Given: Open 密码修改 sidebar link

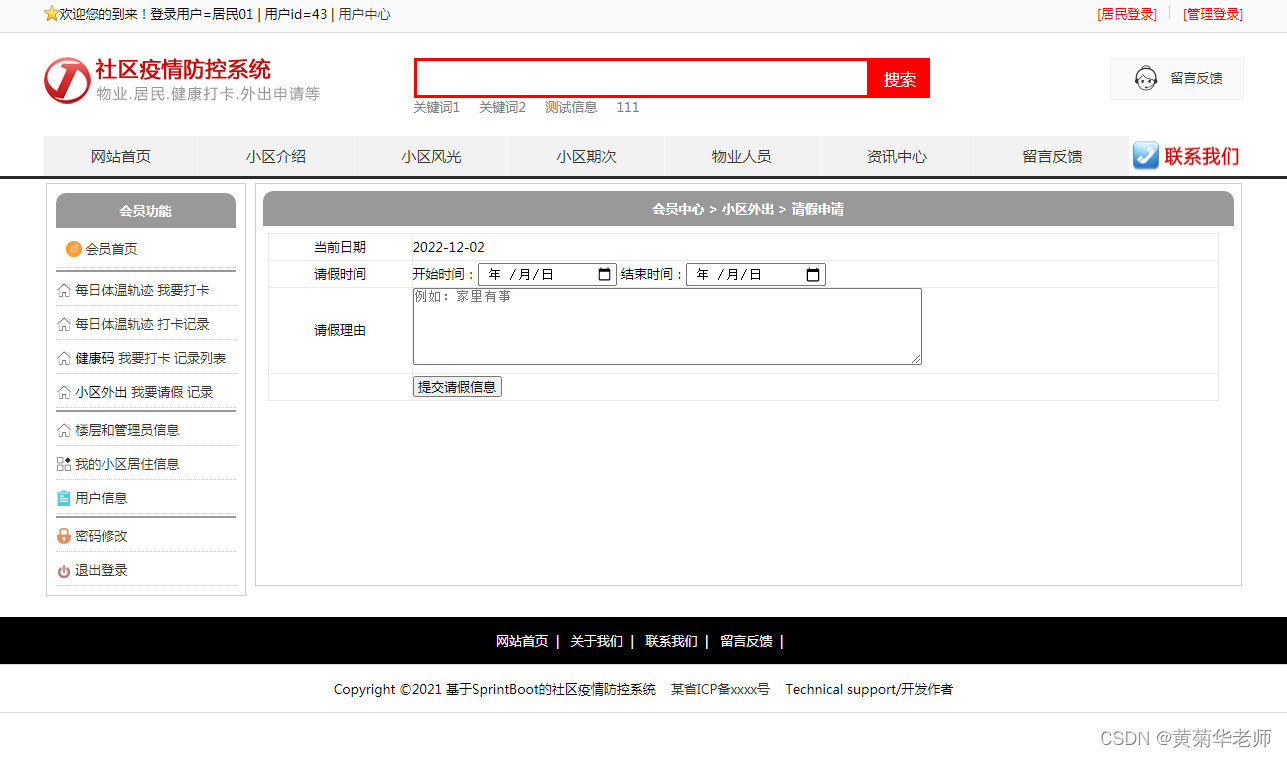Looking at the screenshot, I should point(101,536).
